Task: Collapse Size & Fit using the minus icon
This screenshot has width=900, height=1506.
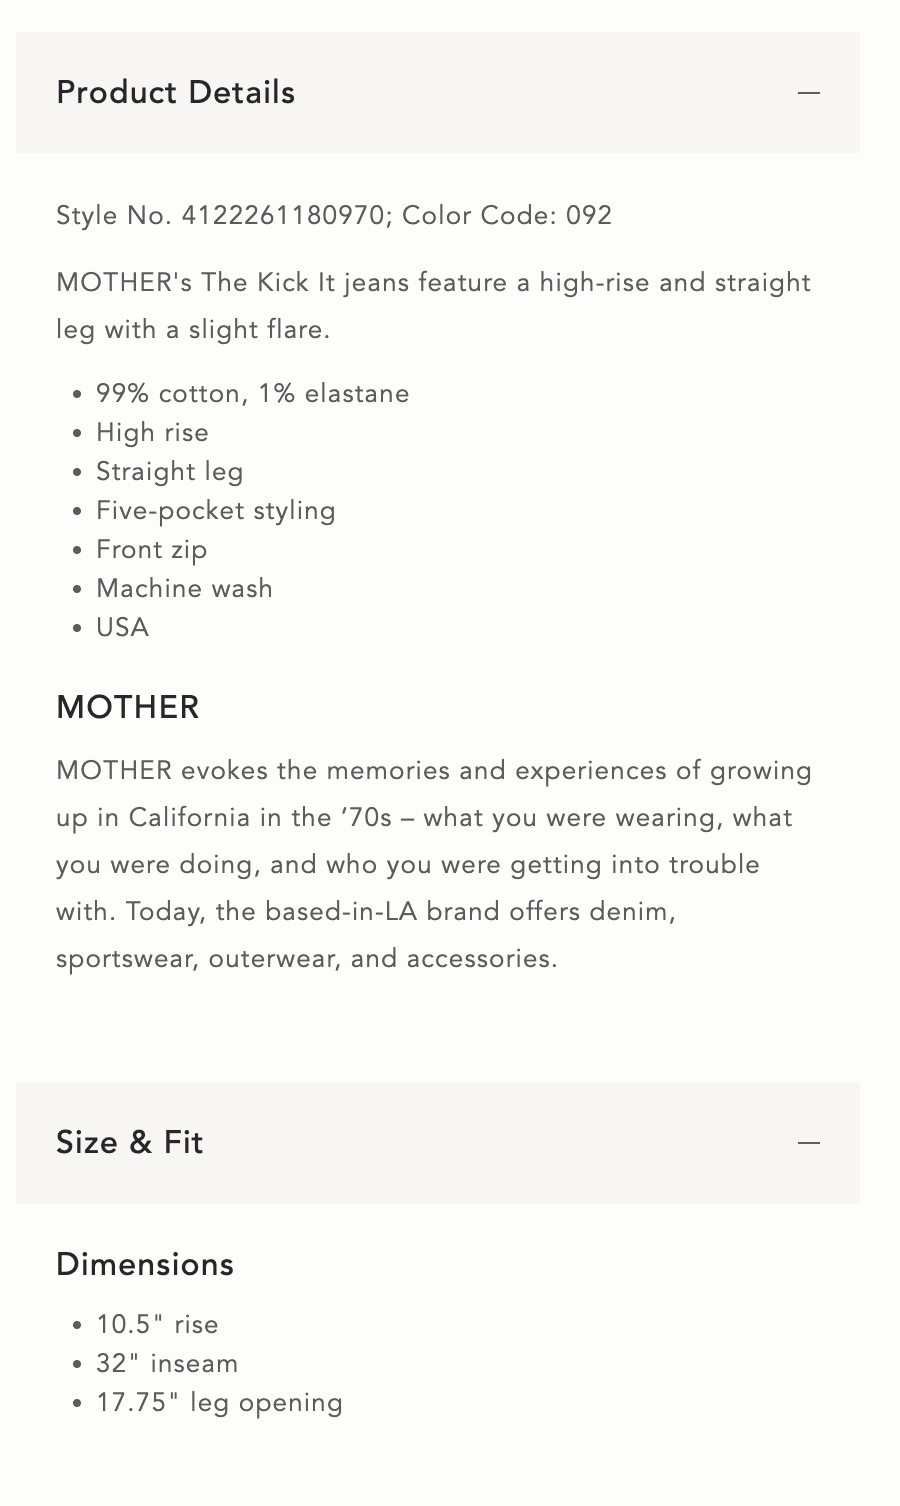Action: (809, 1143)
